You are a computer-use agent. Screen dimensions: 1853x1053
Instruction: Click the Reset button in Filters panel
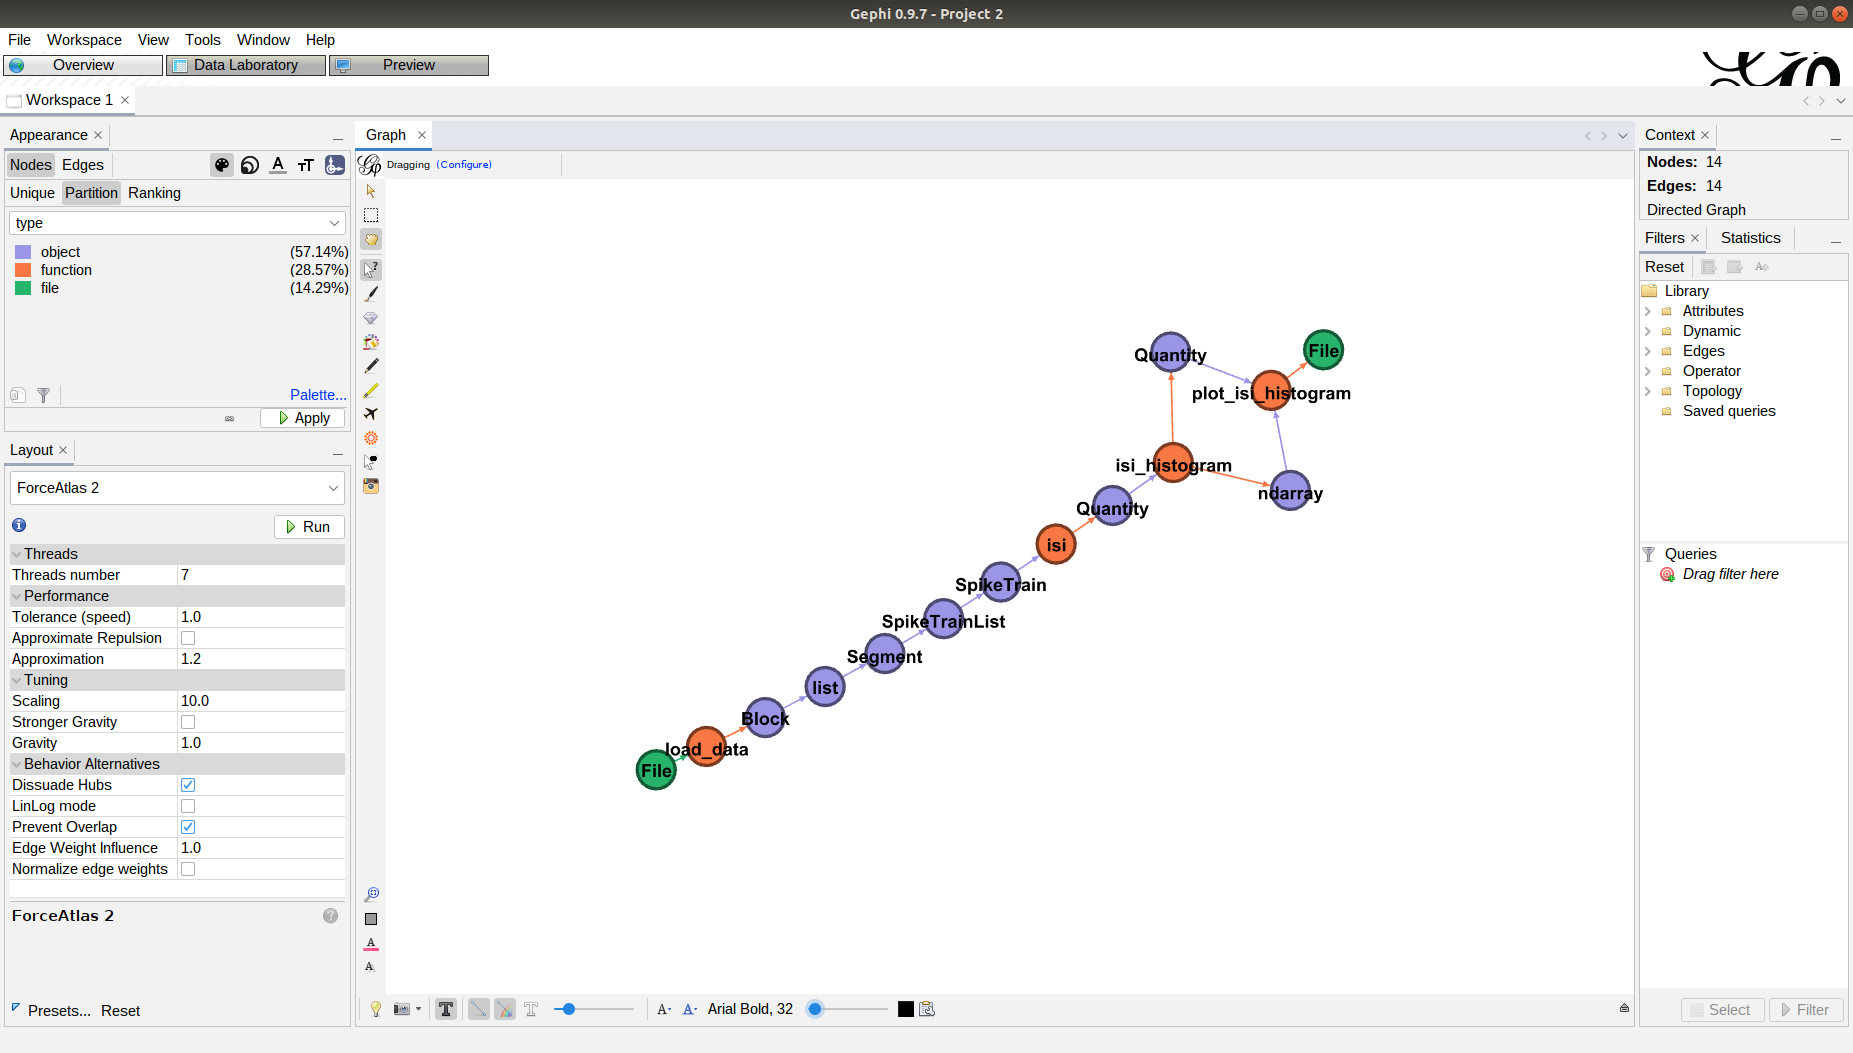1664,267
